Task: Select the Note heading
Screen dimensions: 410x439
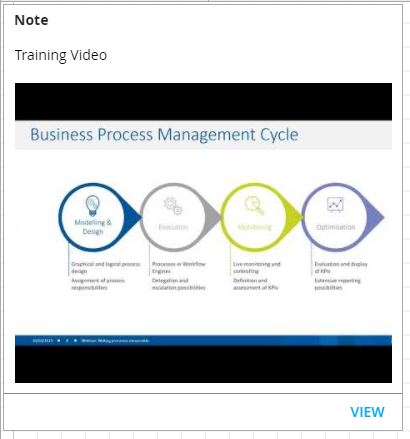Action: point(32,20)
